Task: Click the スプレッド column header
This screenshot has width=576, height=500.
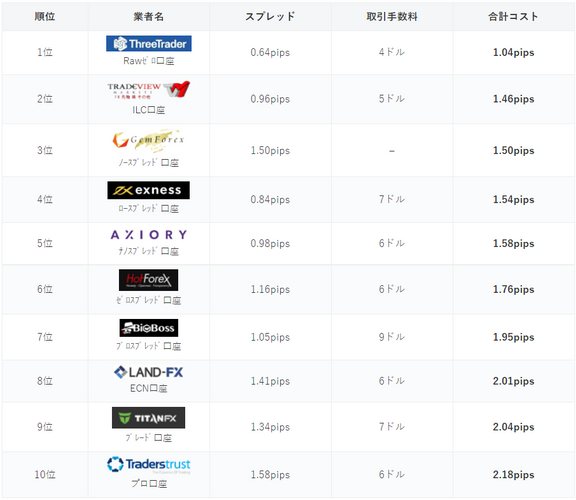Action: click(x=270, y=17)
